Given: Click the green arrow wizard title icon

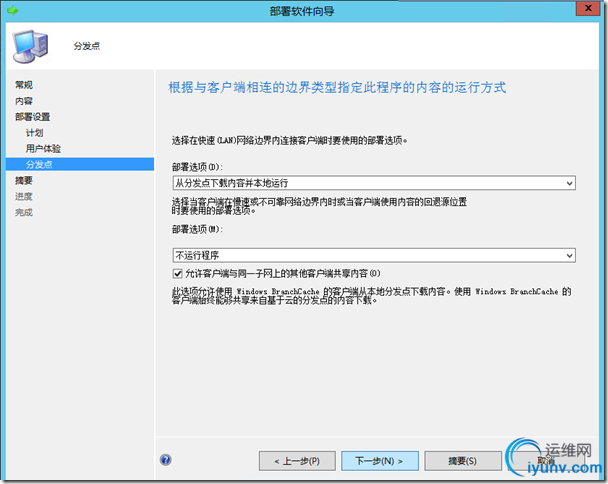Looking at the screenshot, I should 12,10.
